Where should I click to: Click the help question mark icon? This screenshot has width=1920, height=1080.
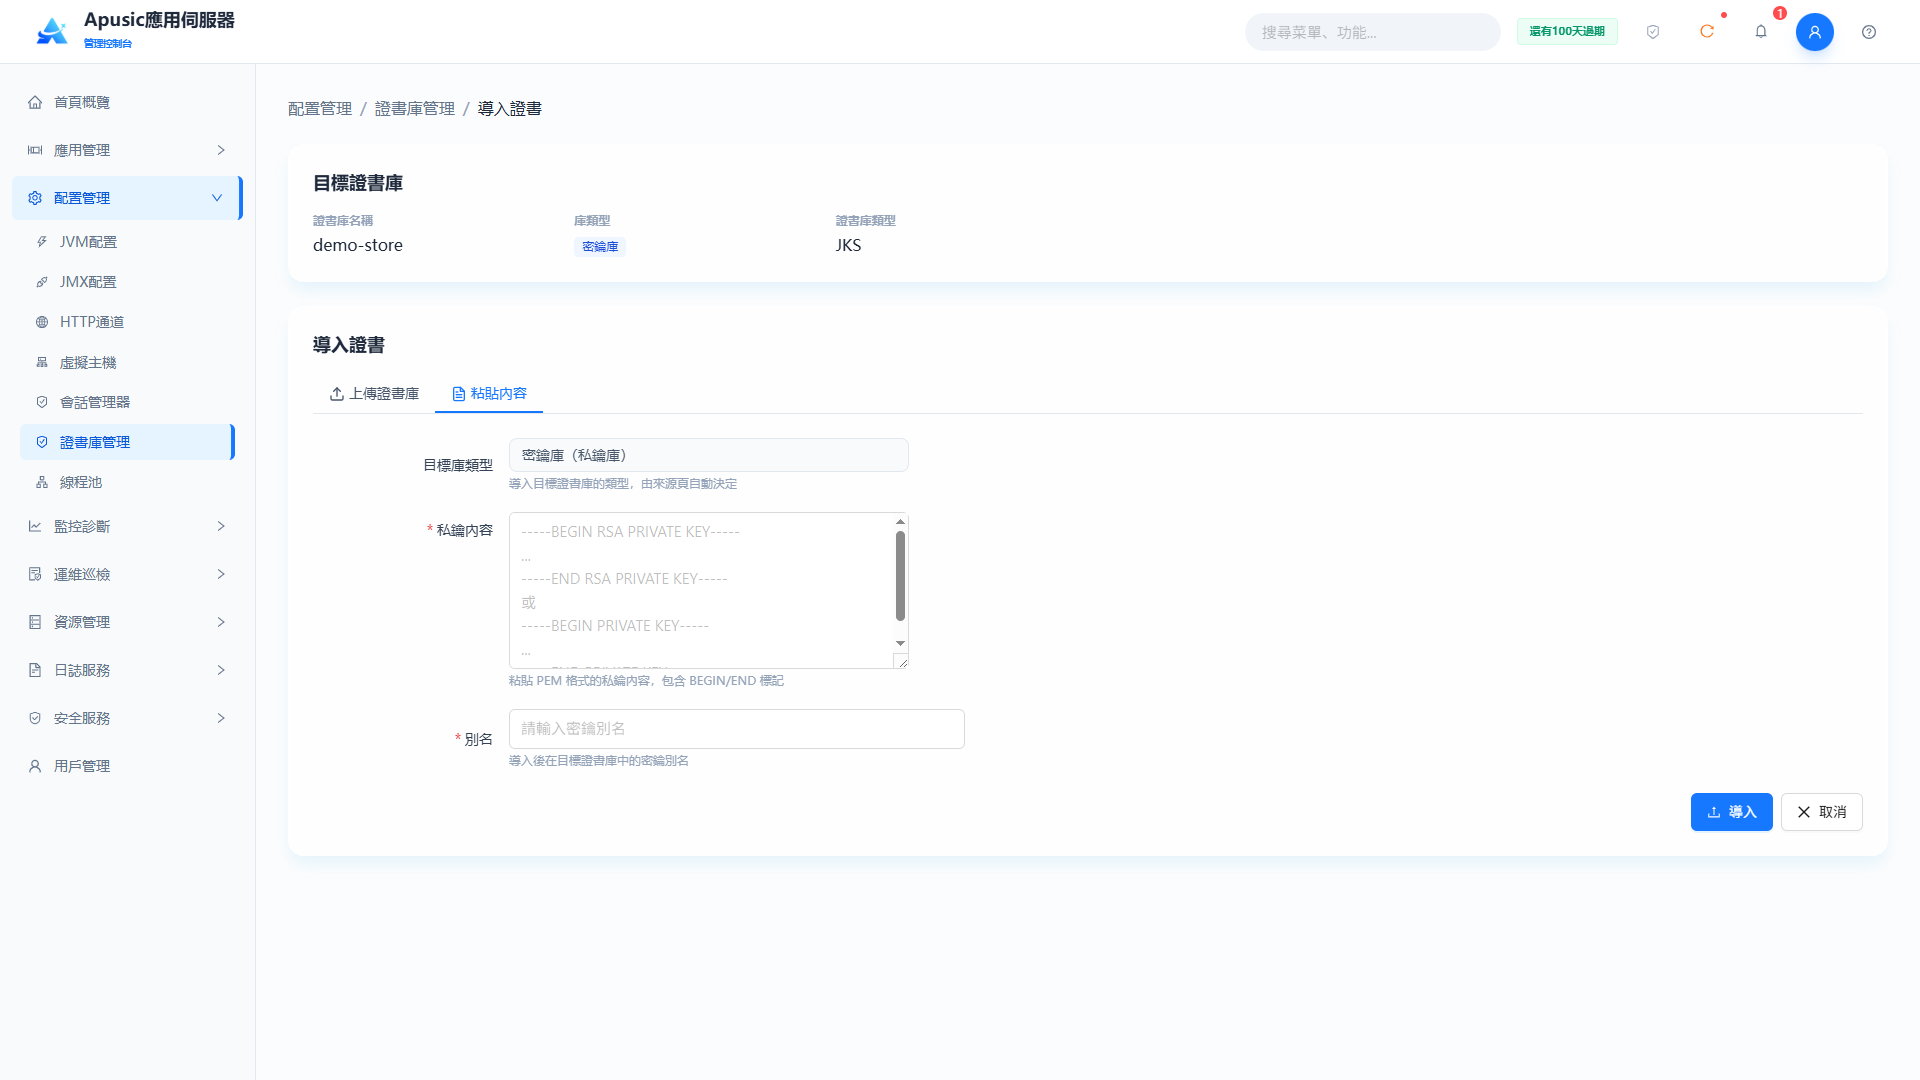coord(1869,32)
